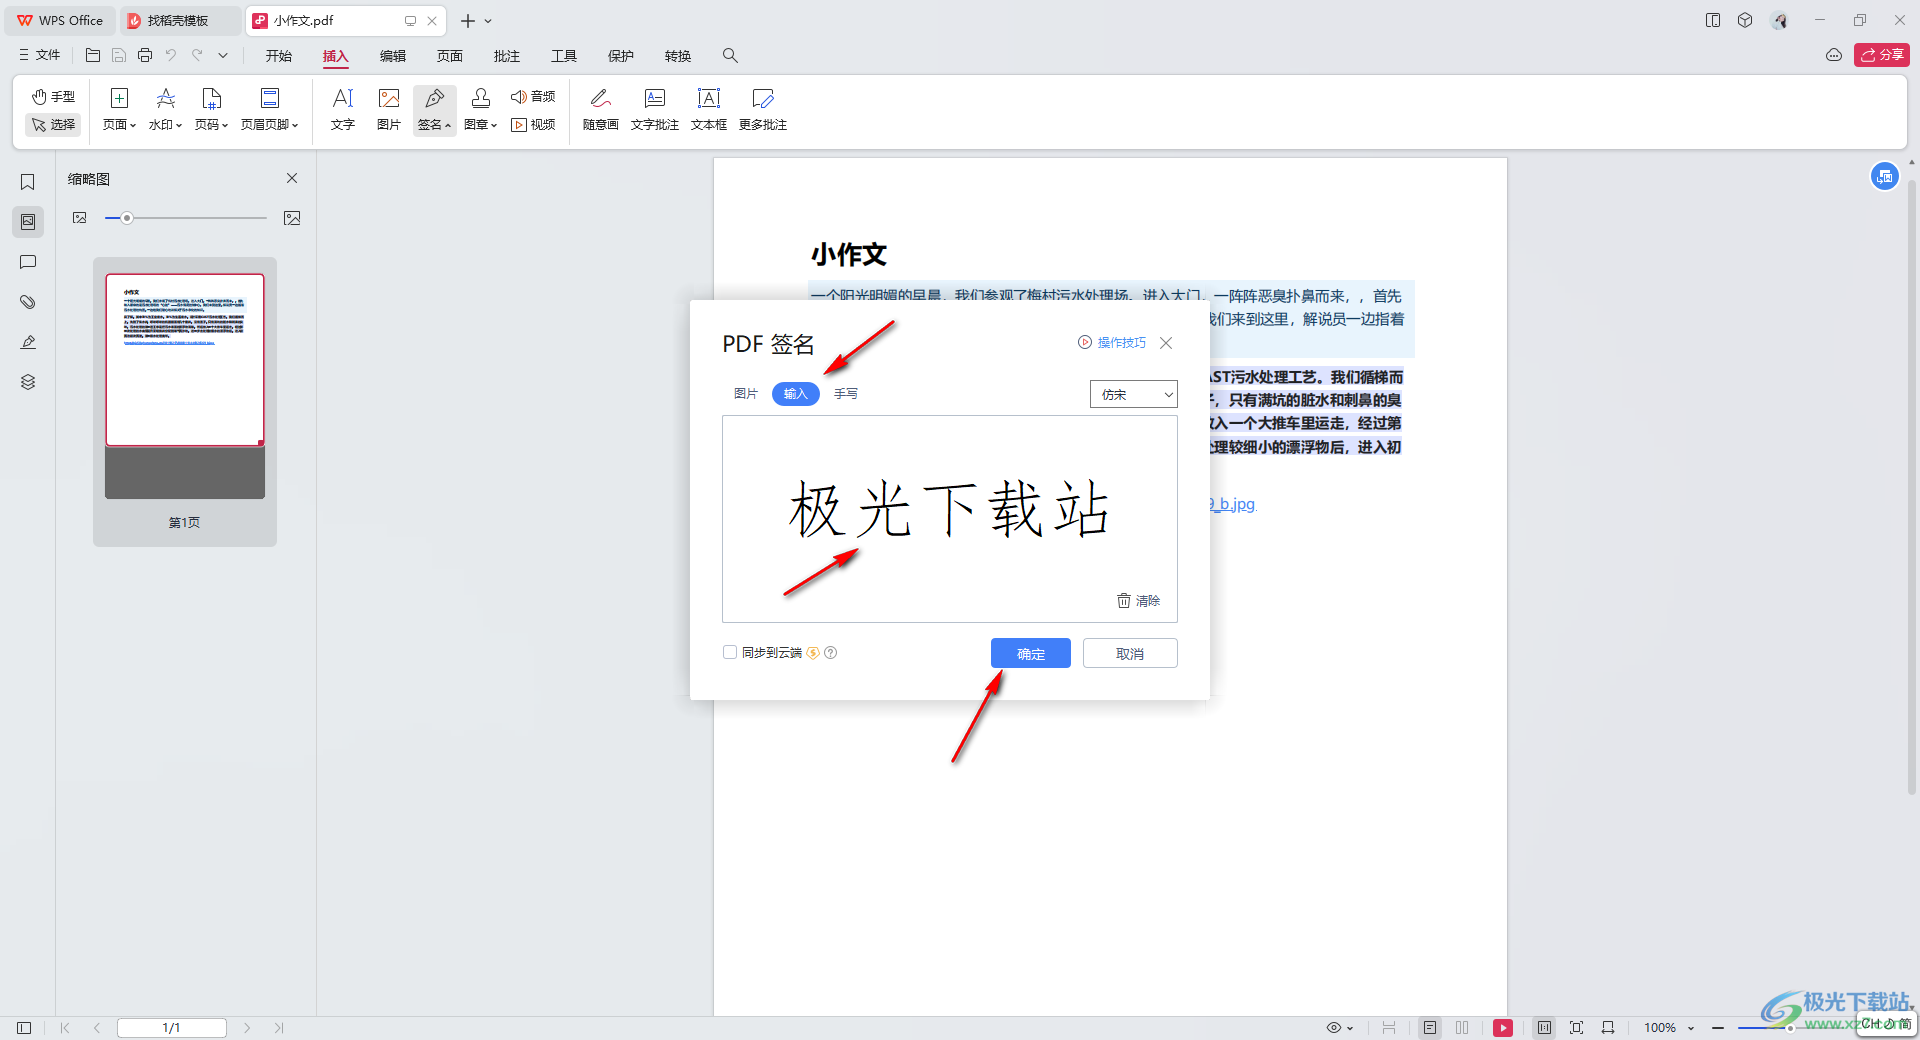The height and width of the screenshot is (1040, 1920).
Task: Switch to the Edit (编辑) ribbon tab
Action: click(393, 56)
